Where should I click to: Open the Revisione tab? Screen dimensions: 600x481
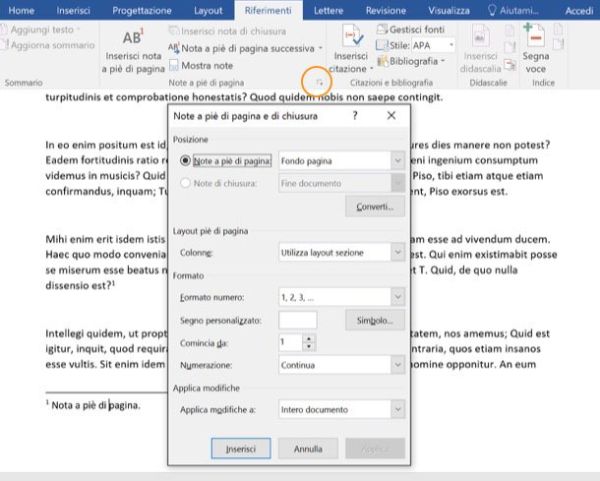point(386,10)
